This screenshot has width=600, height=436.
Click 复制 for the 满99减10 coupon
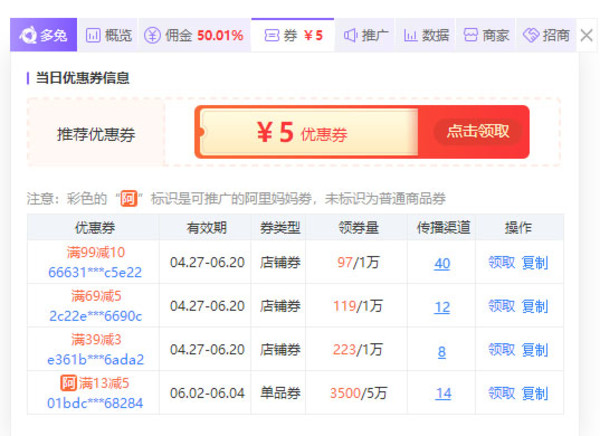coord(535,263)
